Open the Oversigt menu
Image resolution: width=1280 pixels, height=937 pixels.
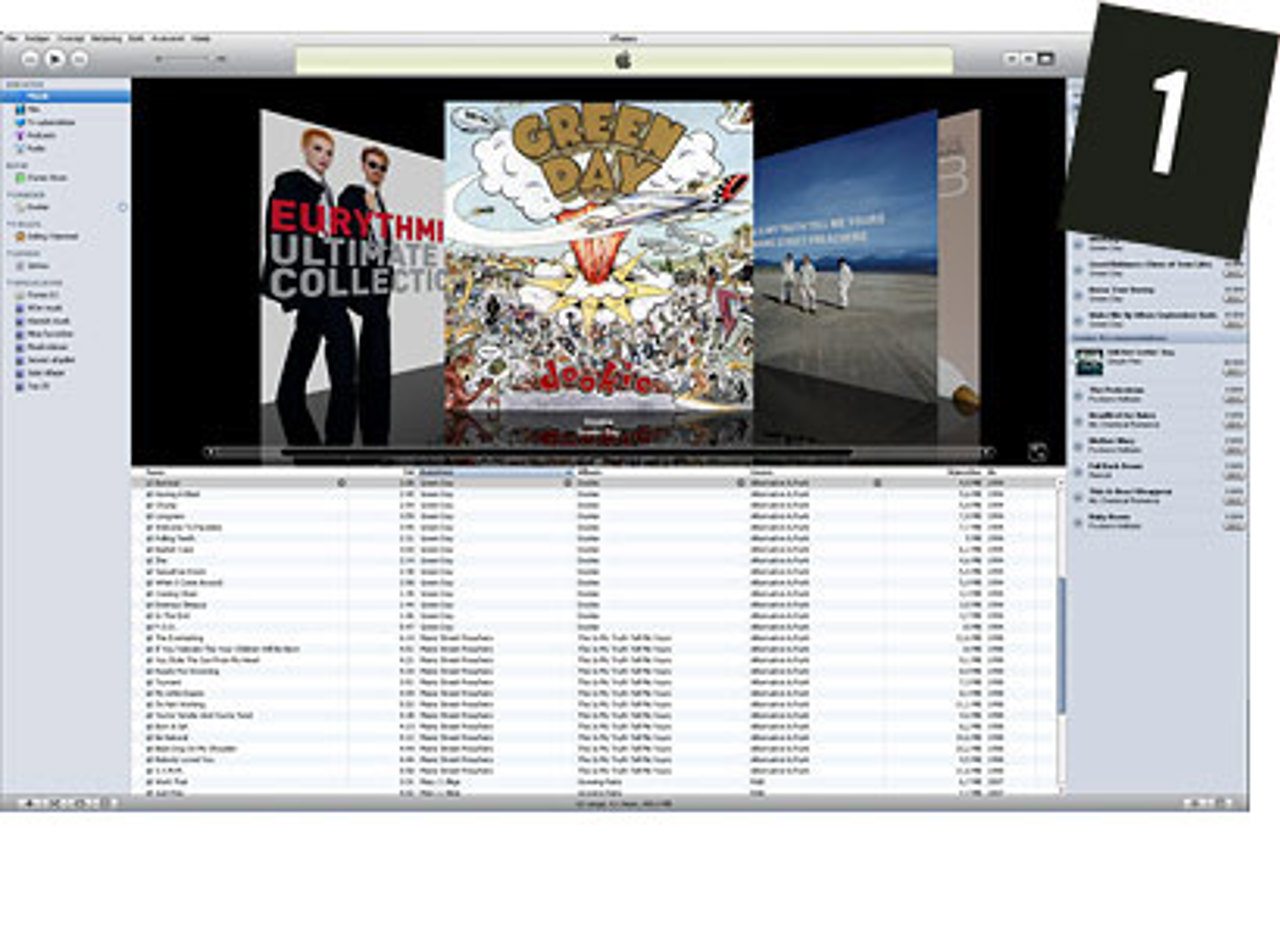click(70, 38)
